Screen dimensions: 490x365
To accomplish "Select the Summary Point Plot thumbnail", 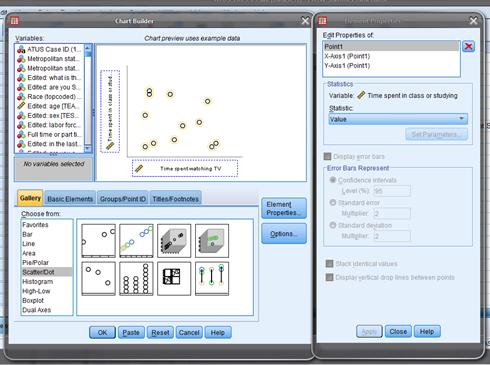I will [98, 279].
